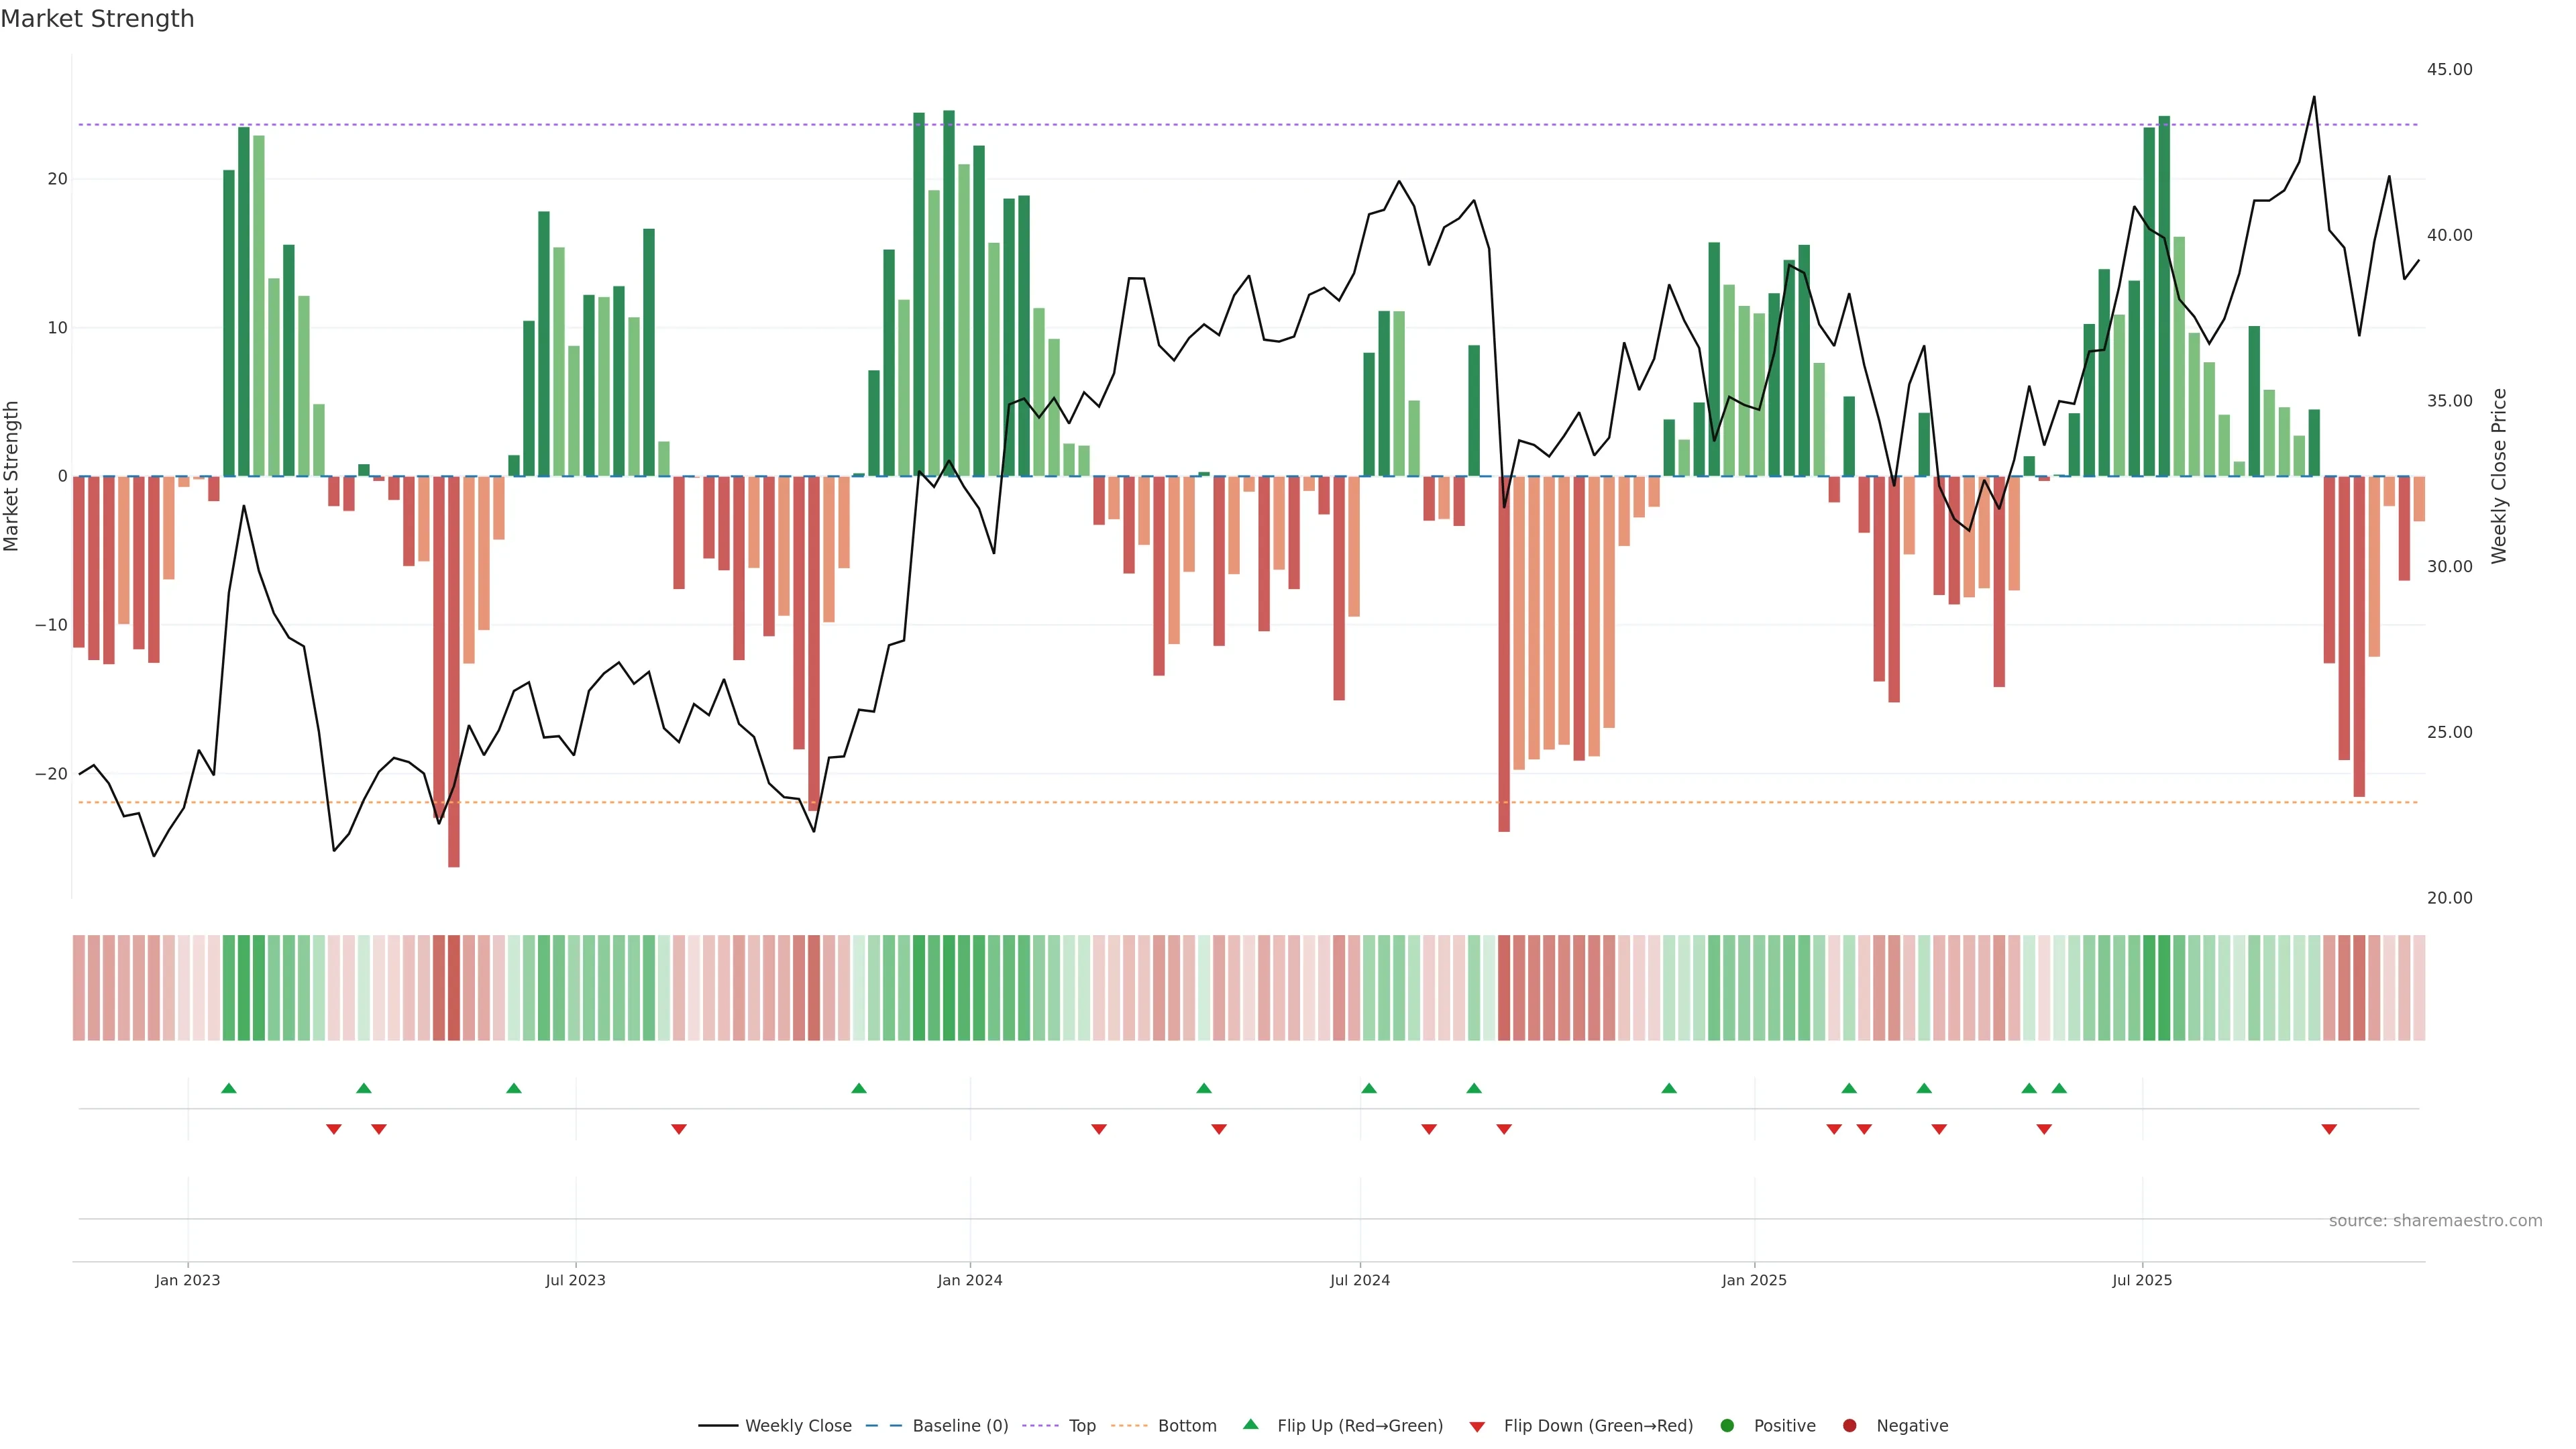Screen dimensions: 2576x1449
Task: Click the Jul 2025 x-axis label
Action: (2142, 1280)
